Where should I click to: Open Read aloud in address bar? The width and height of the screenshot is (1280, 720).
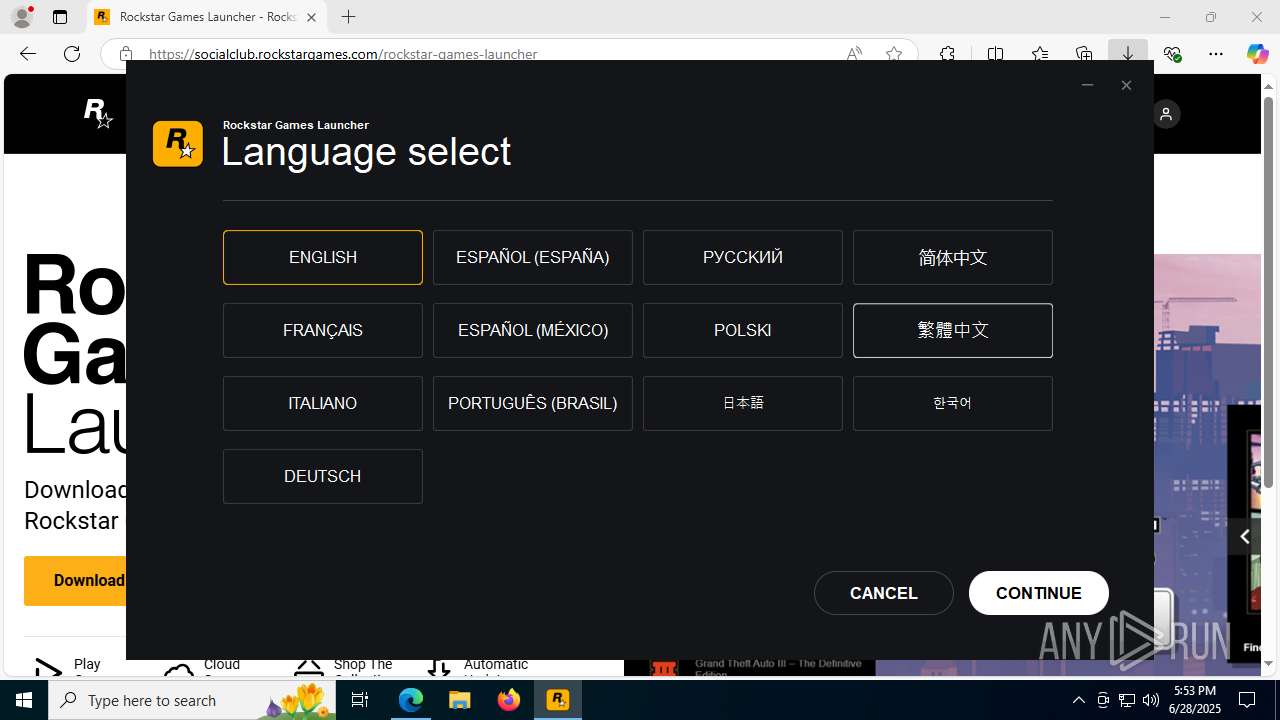point(854,54)
